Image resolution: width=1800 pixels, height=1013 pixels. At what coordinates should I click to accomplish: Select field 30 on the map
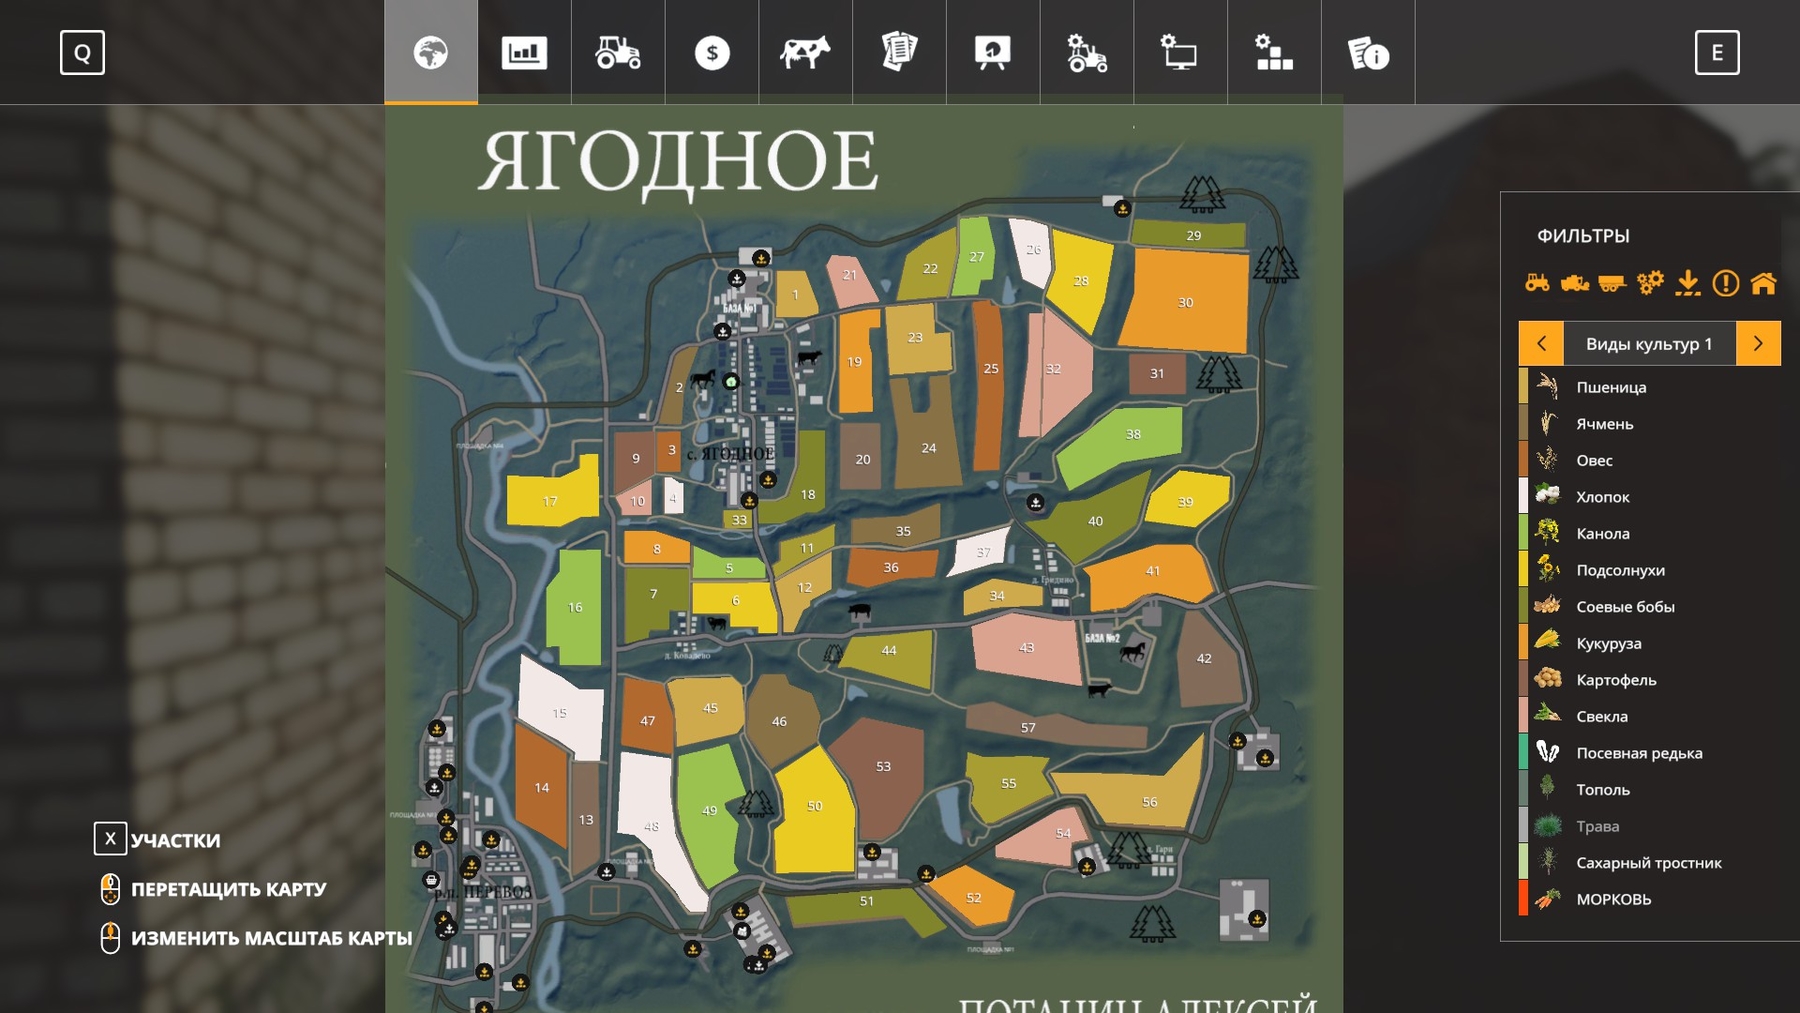[x=1185, y=302]
